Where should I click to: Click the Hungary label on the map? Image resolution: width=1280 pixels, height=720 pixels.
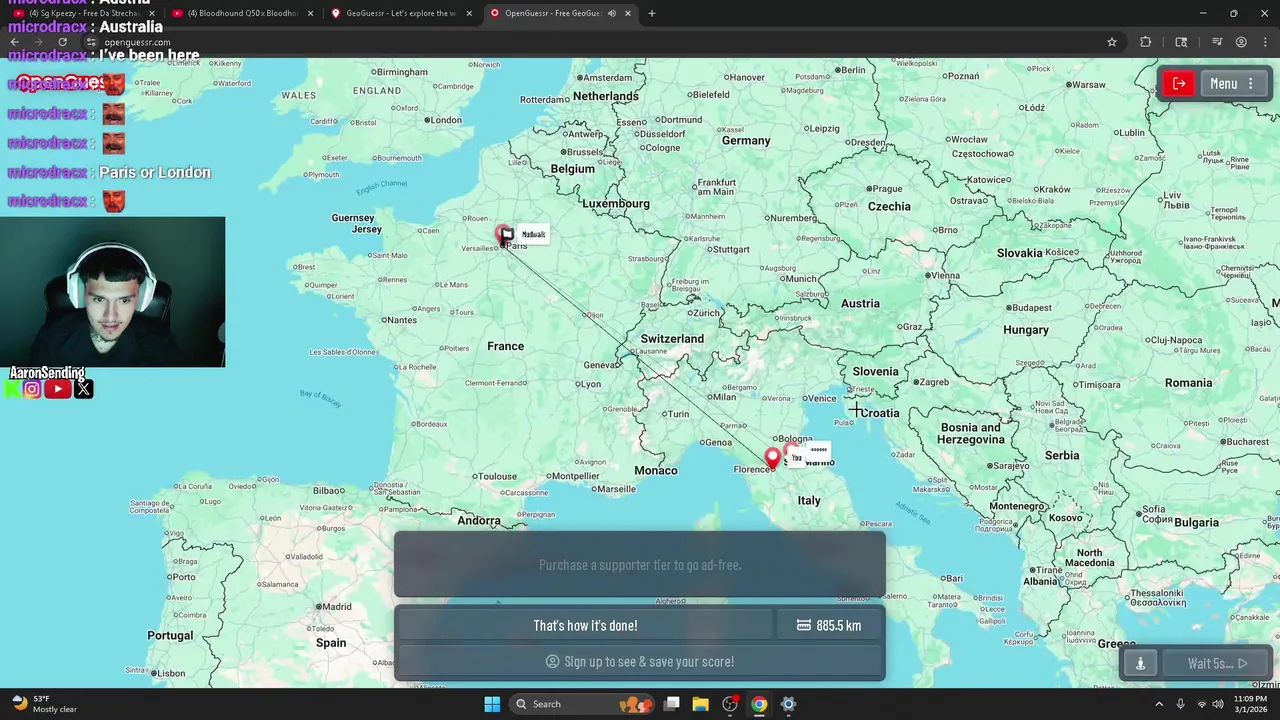click(1026, 330)
